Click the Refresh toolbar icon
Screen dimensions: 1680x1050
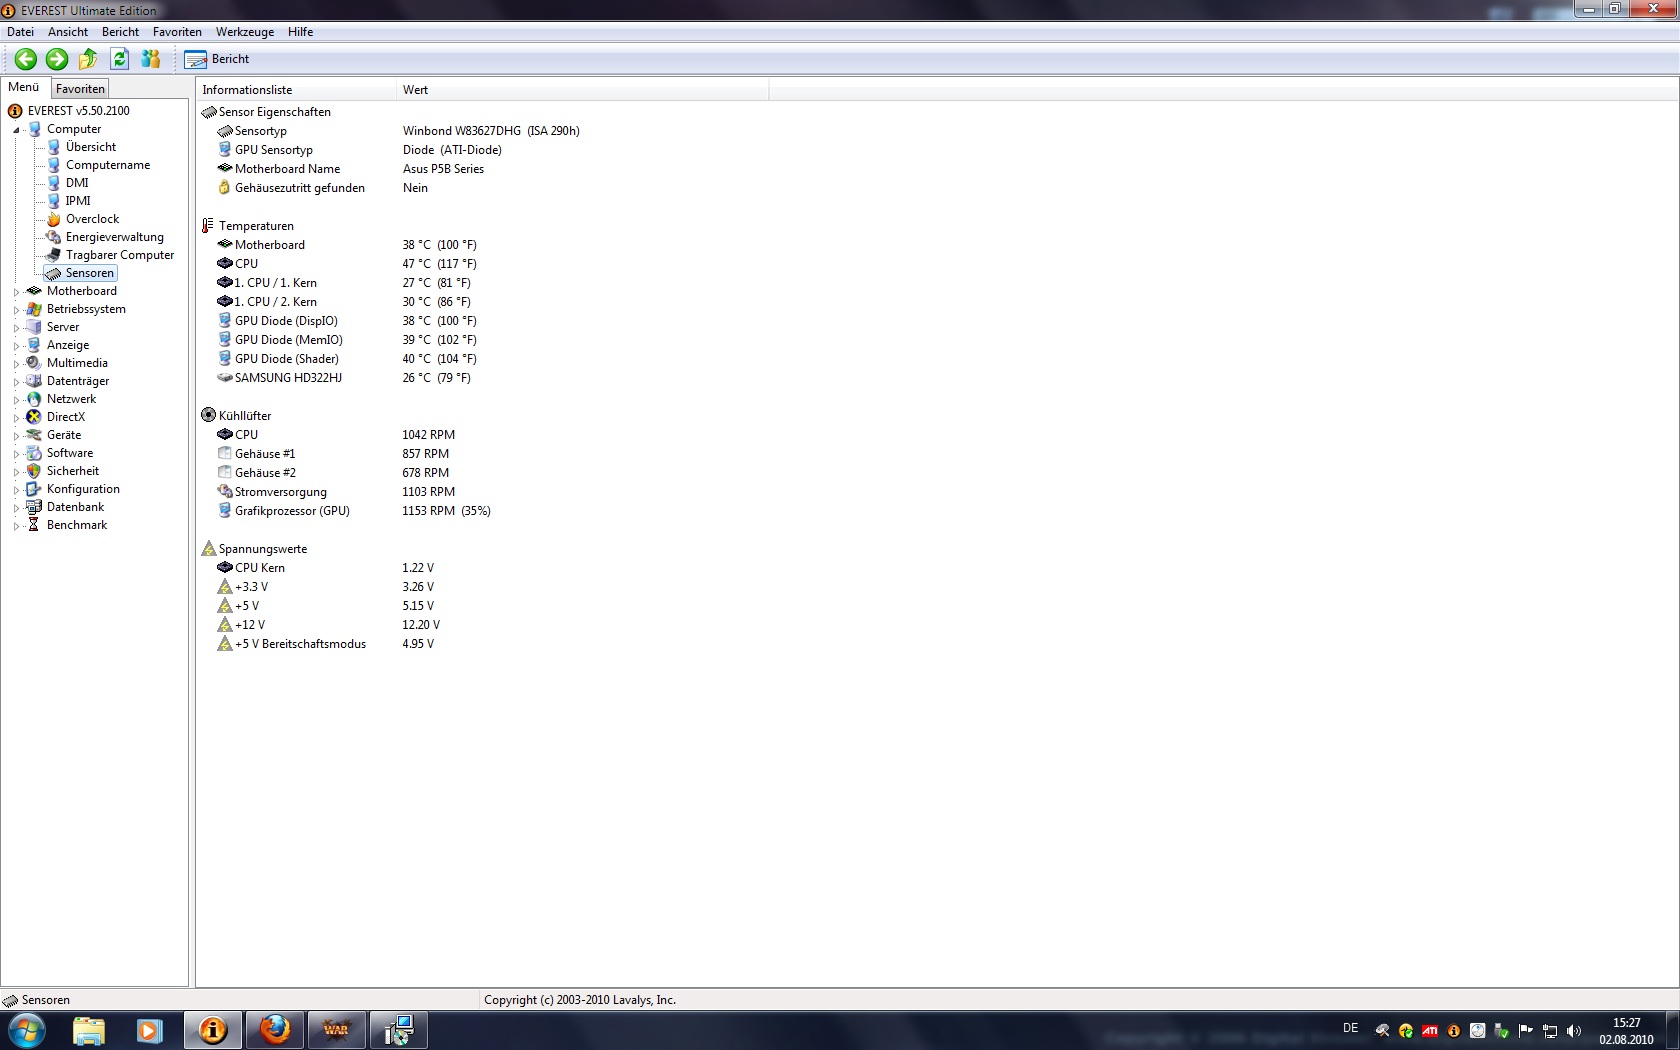119,59
